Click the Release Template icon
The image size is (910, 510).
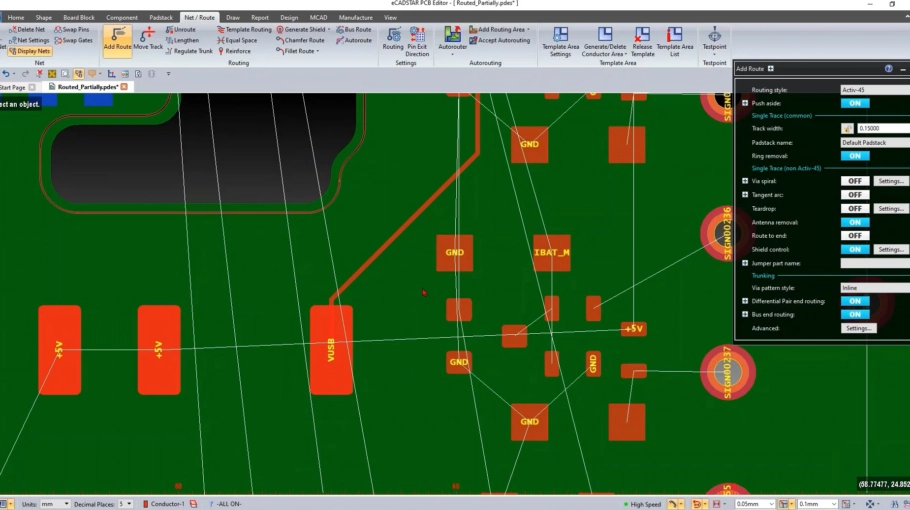point(642,40)
